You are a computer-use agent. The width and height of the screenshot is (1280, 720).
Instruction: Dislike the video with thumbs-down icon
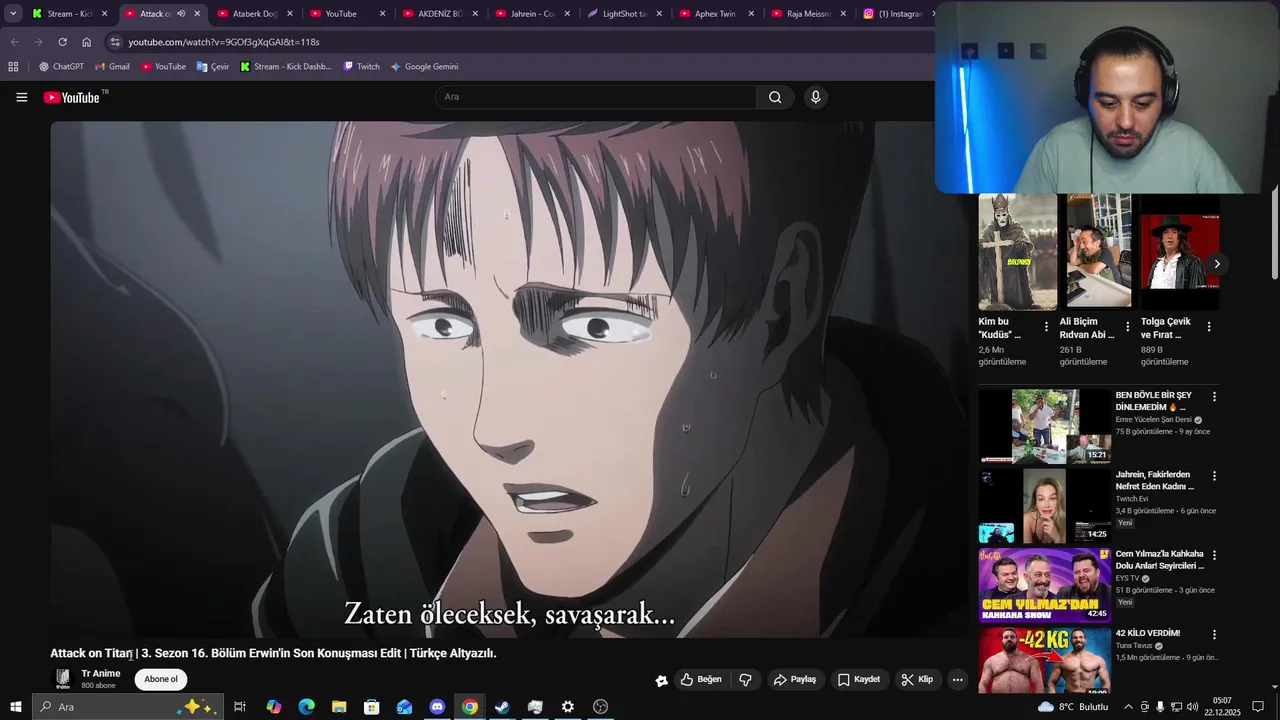pos(745,679)
